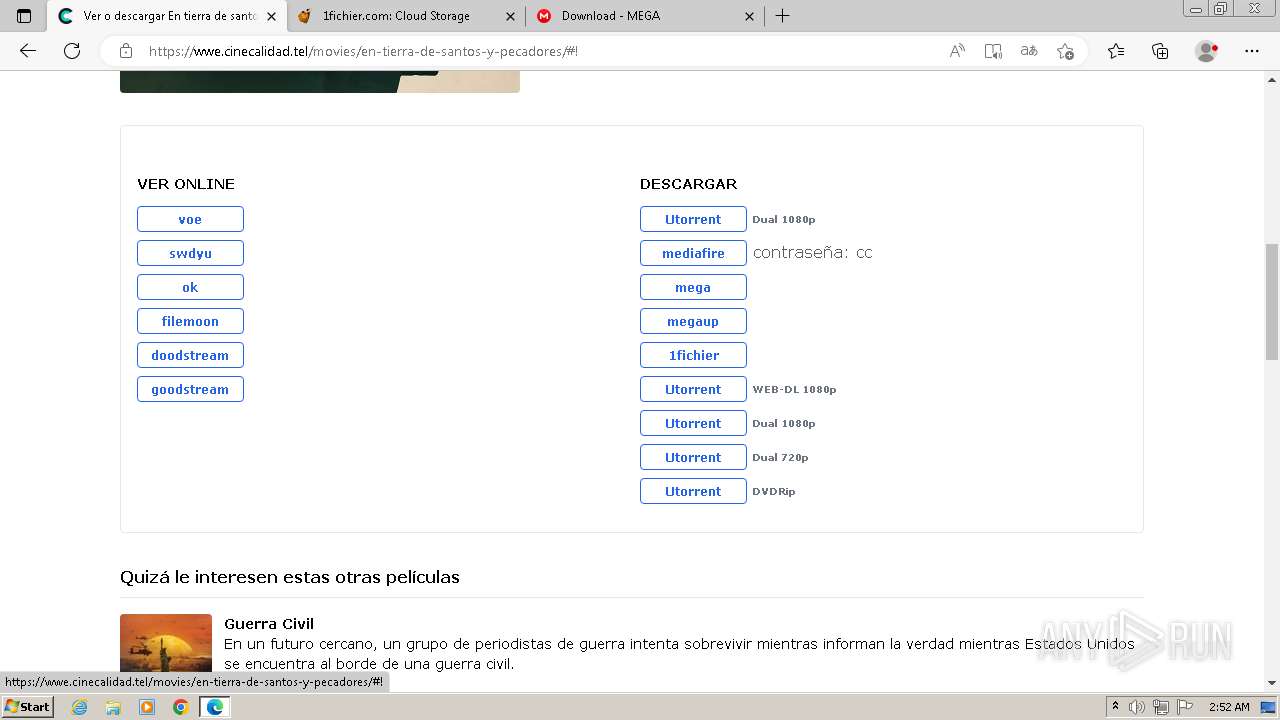Open the tab actions menu icon
Viewport: 1280px width, 720px height.
tap(24, 16)
